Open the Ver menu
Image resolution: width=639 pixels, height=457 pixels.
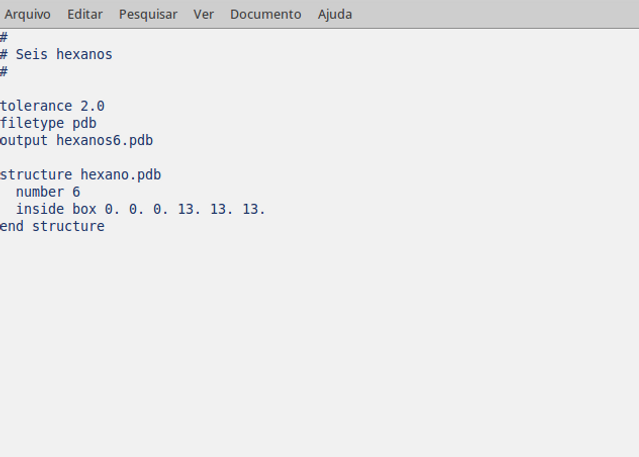[203, 14]
